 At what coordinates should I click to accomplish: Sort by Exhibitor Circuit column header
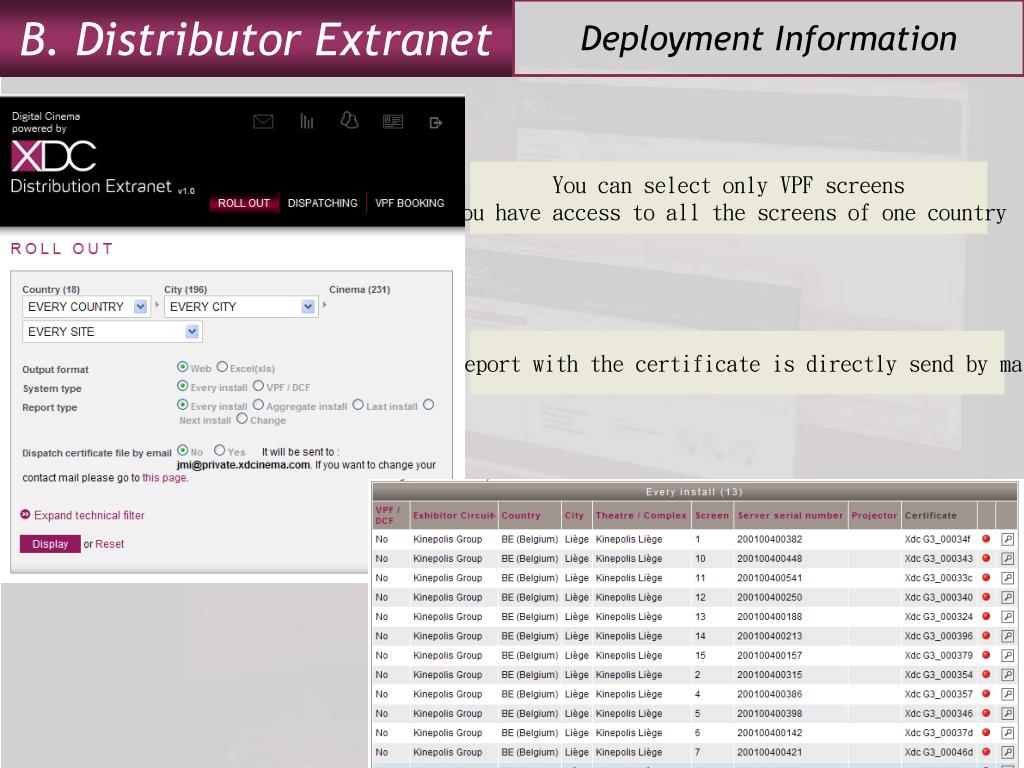[x=454, y=515]
